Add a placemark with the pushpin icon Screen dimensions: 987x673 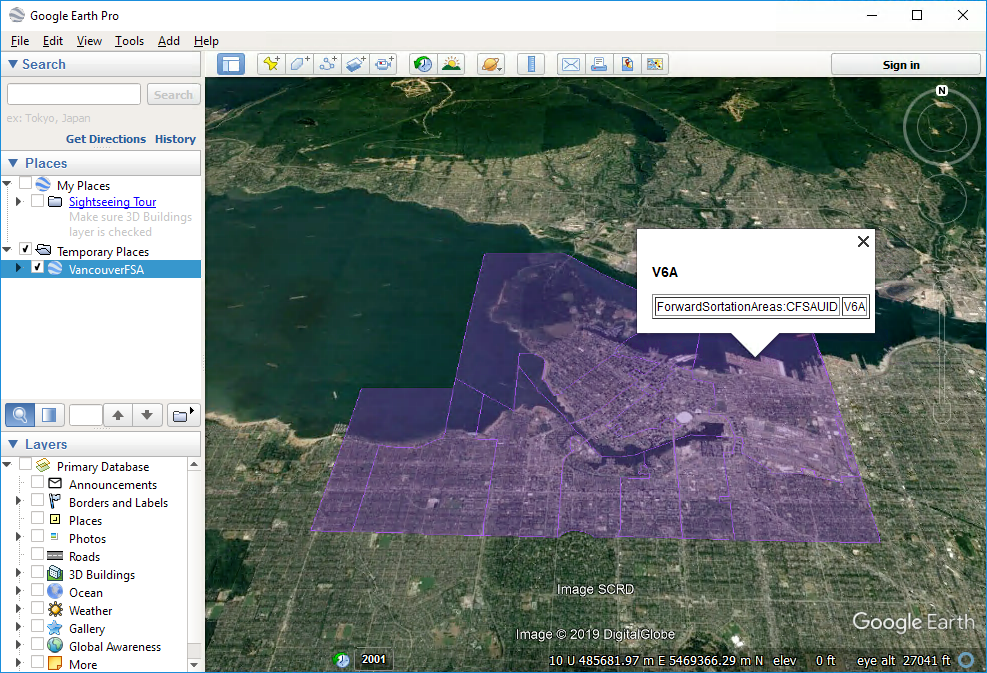click(271, 64)
